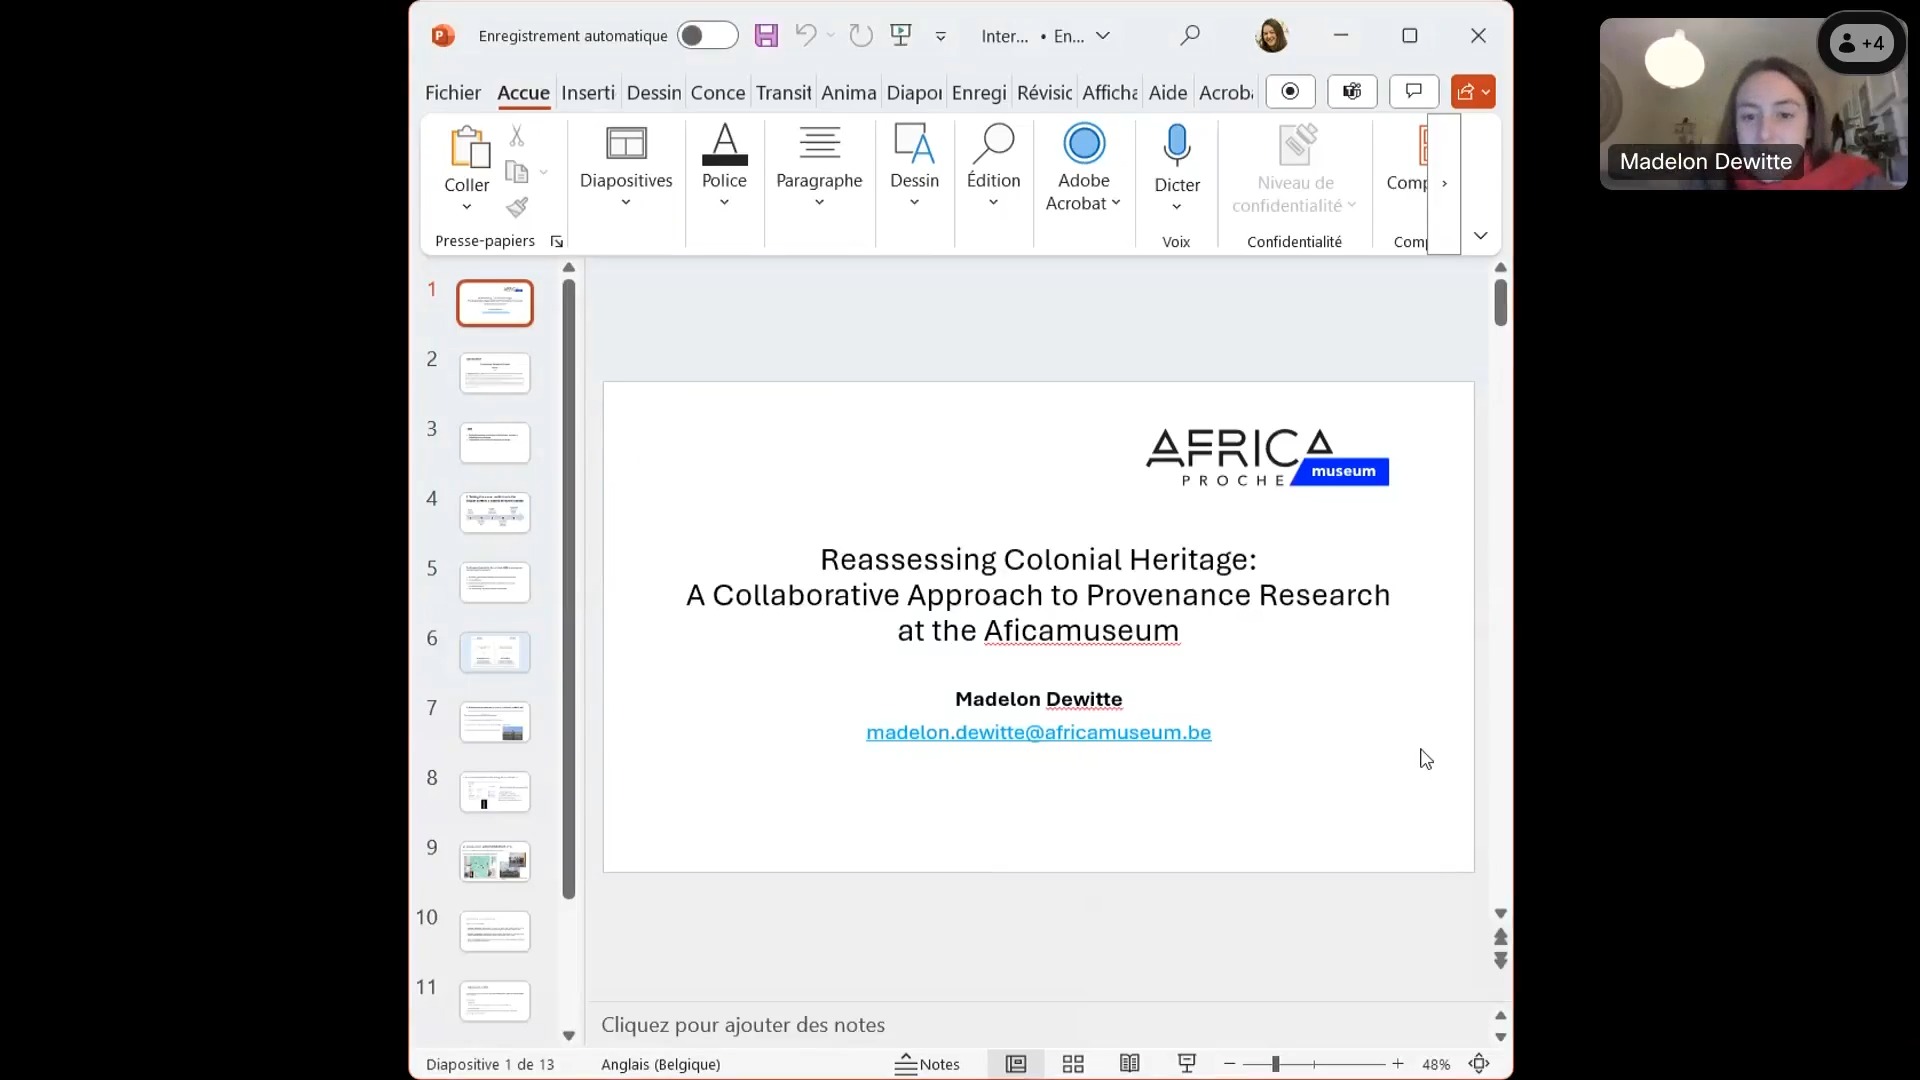The height and width of the screenshot is (1080, 1920).
Task: Open the Fichier menu
Action: [x=453, y=93]
